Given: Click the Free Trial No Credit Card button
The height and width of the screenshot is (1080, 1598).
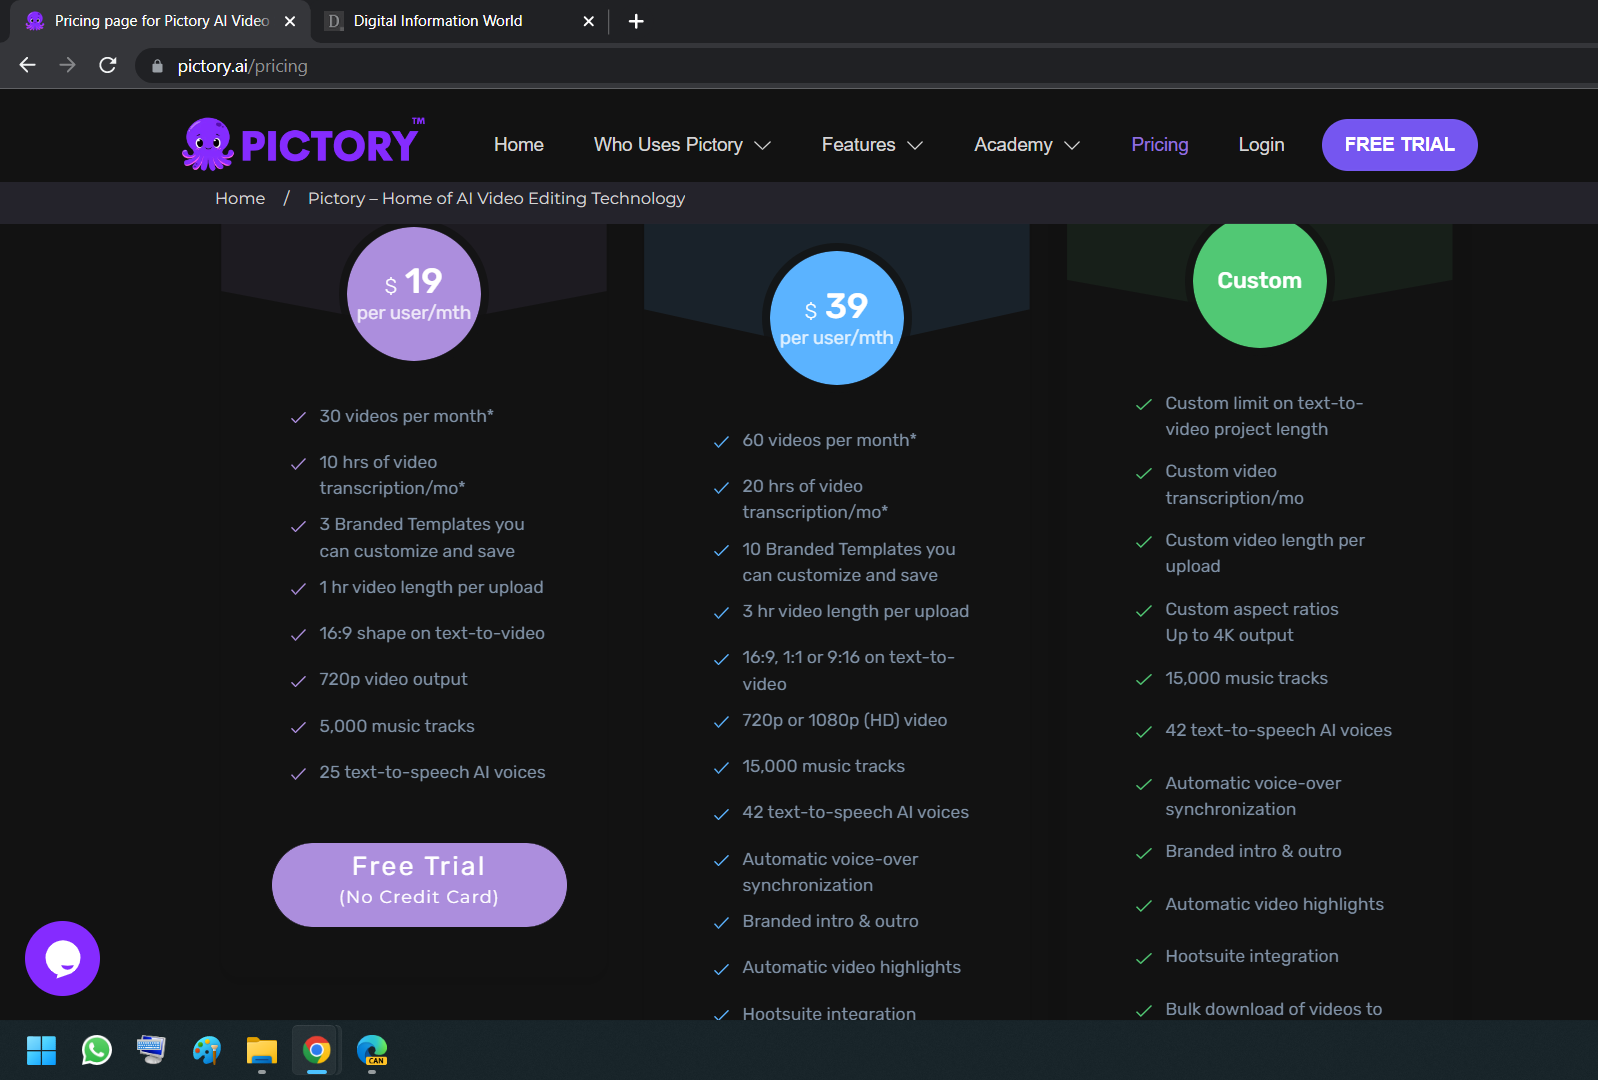Looking at the screenshot, I should [x=419, y=884].
